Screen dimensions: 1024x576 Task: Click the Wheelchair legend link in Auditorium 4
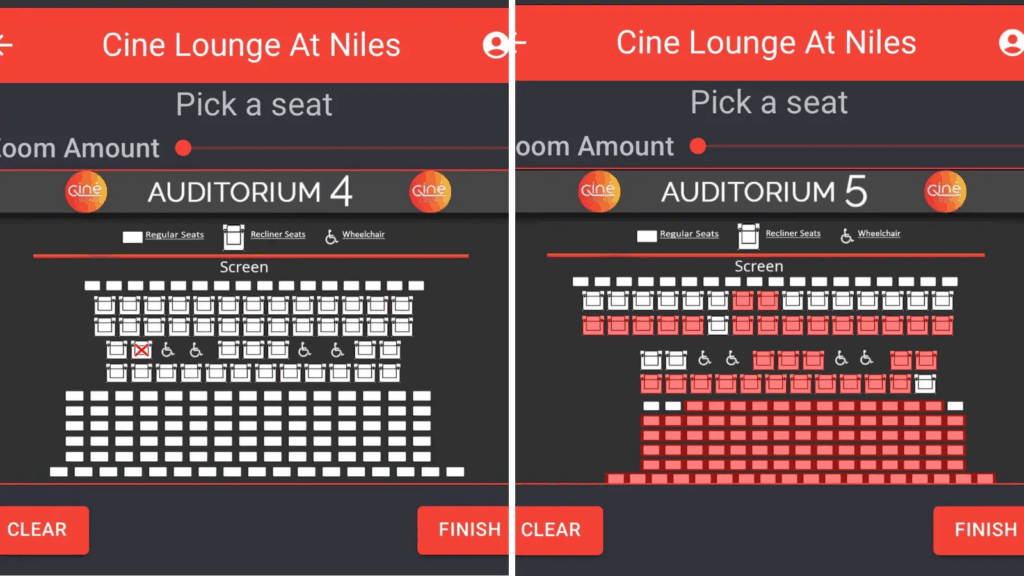click(x=363, y=235)
